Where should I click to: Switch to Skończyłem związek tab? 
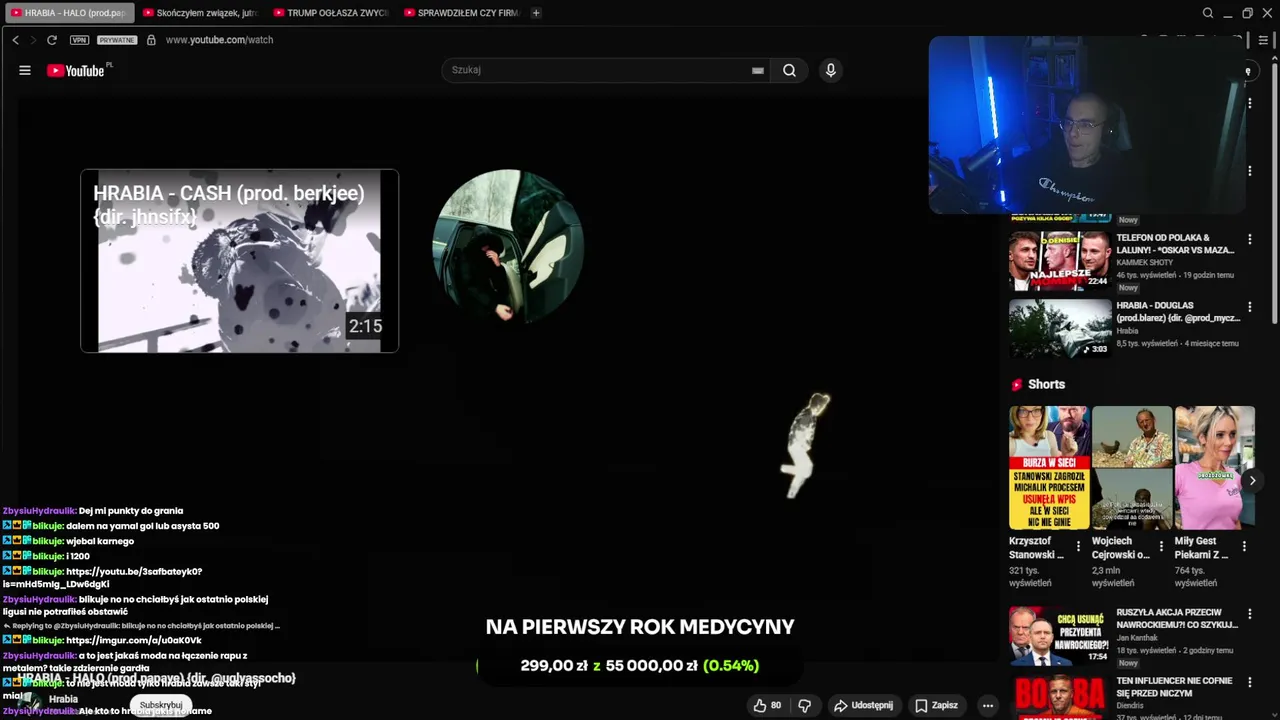200,13
